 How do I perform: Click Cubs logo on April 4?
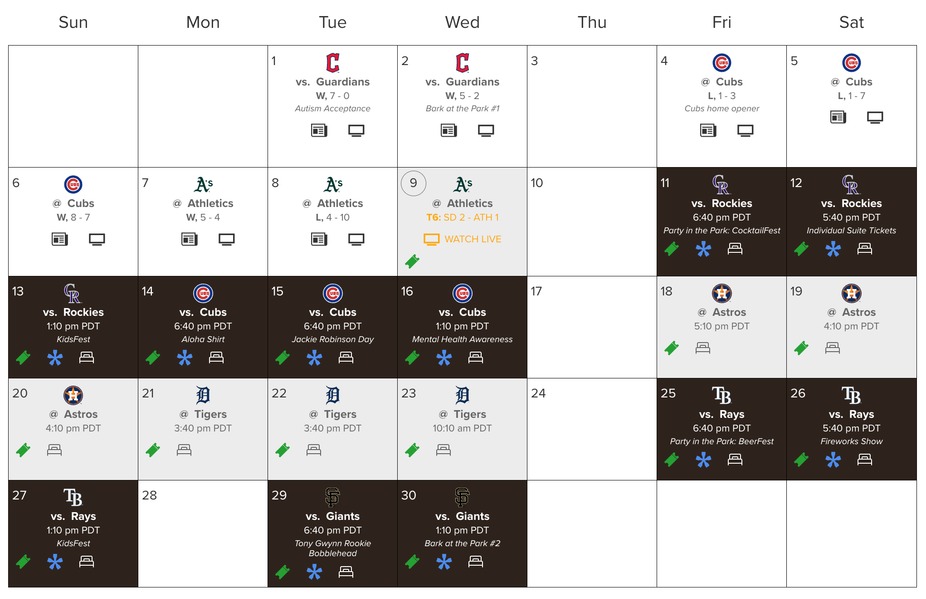(x=722, y=63)
